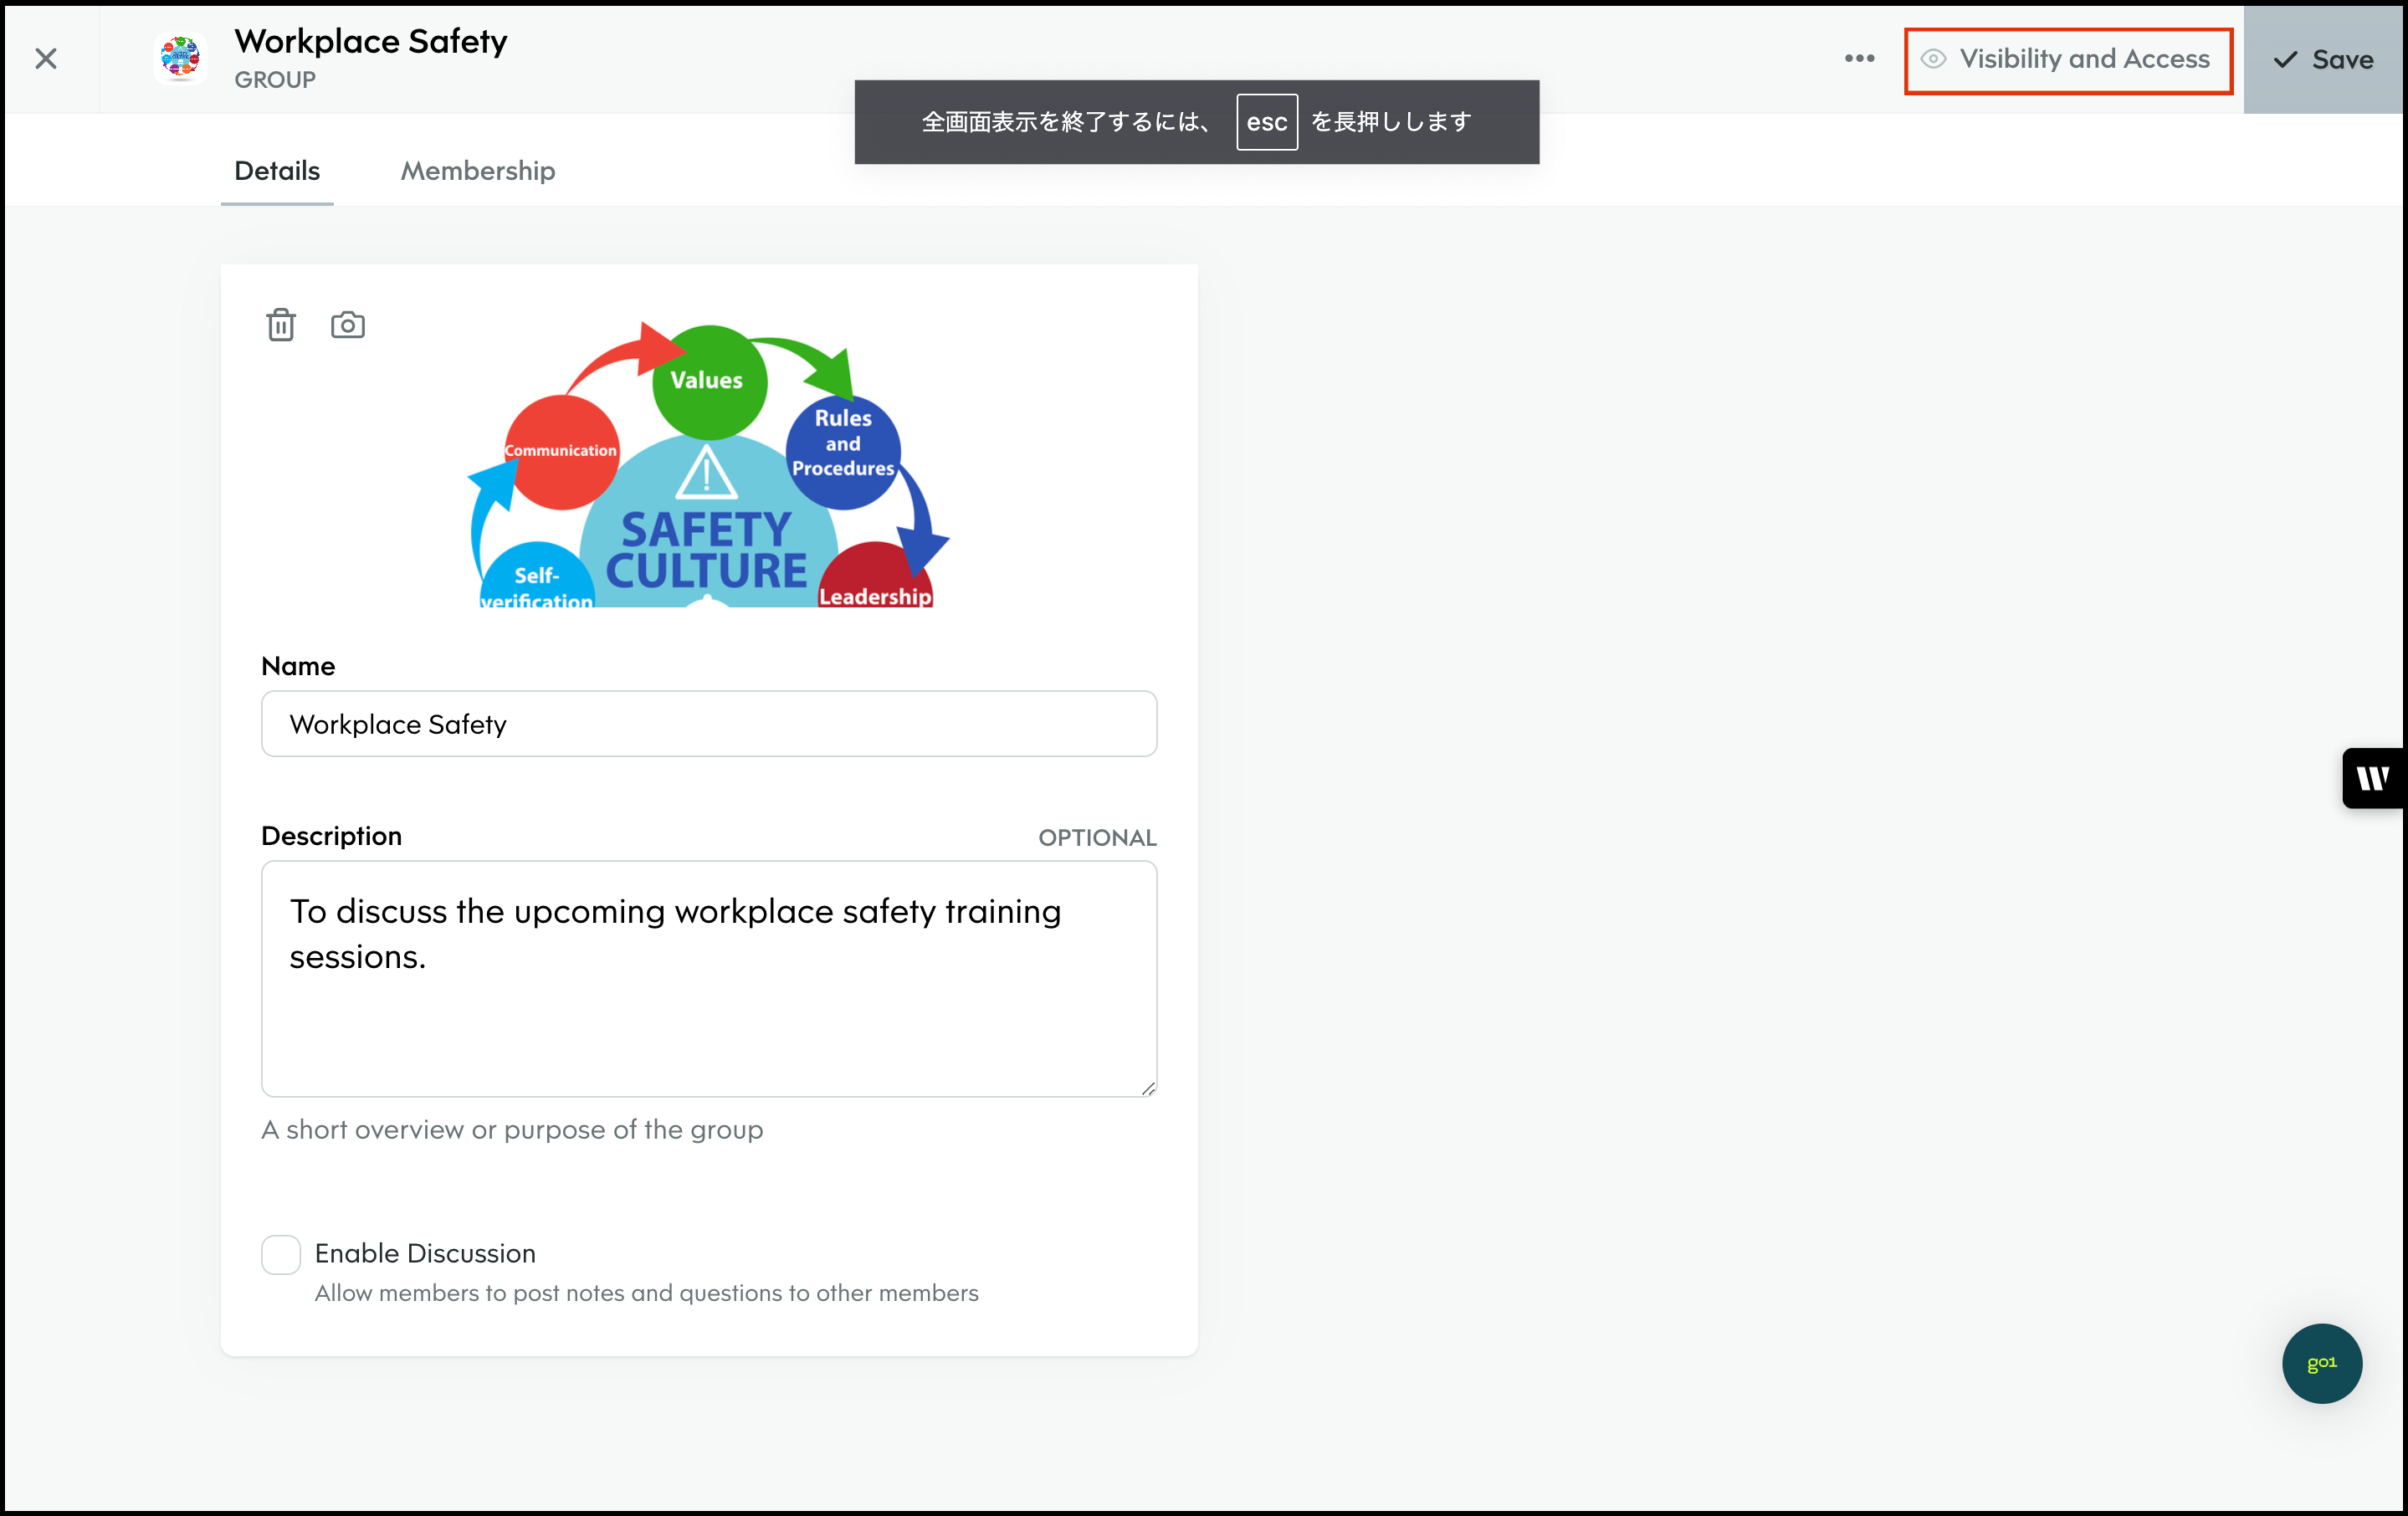2408x1516 pixels.
Task: Click the black W side widget
Action: point(2372,778)
